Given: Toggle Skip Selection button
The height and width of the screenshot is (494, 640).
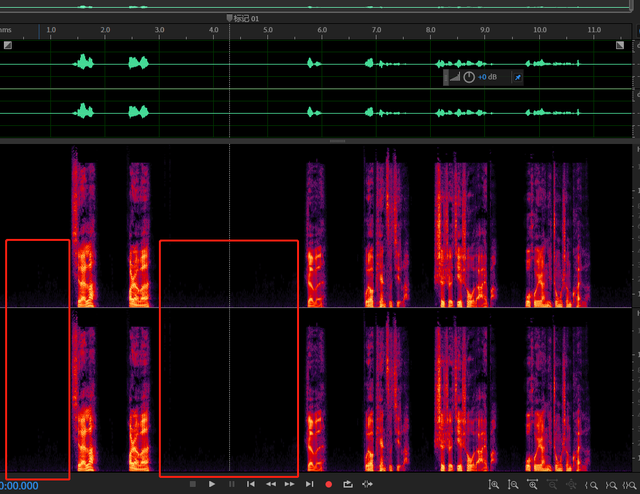Looking at the screenshot, I should tap(368, 484).
